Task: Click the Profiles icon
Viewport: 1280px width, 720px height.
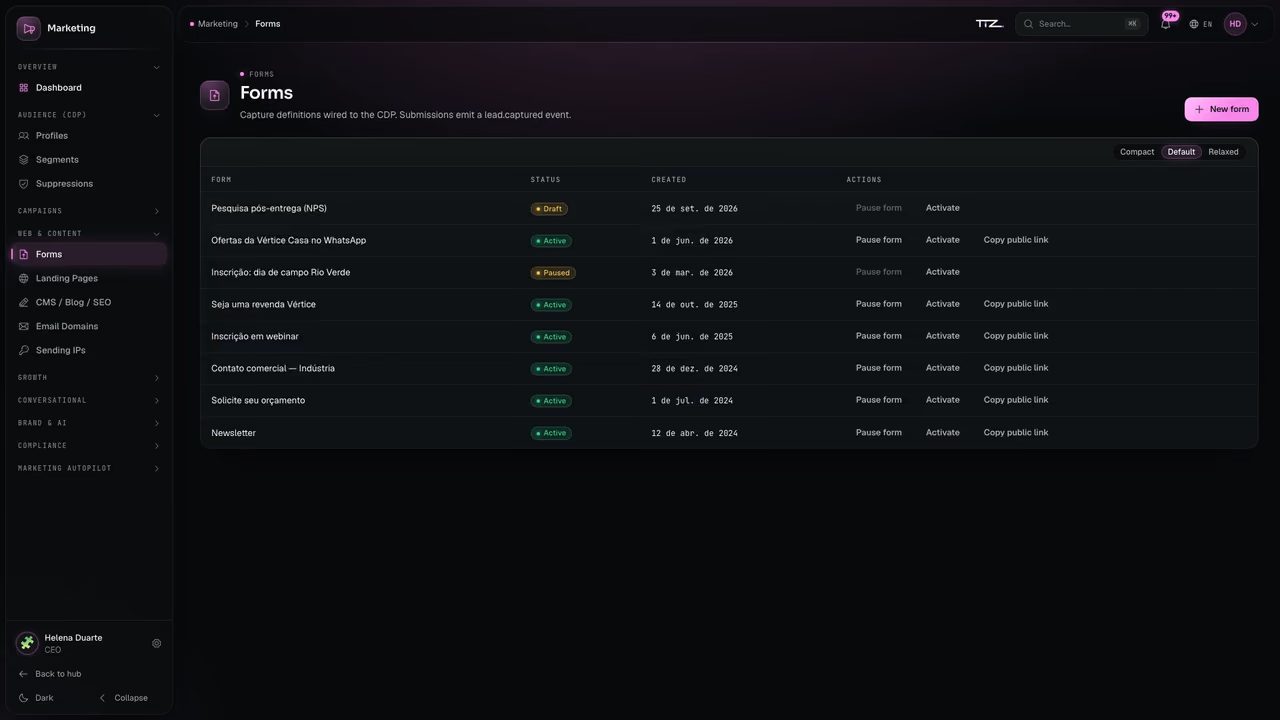Action: 24,136
